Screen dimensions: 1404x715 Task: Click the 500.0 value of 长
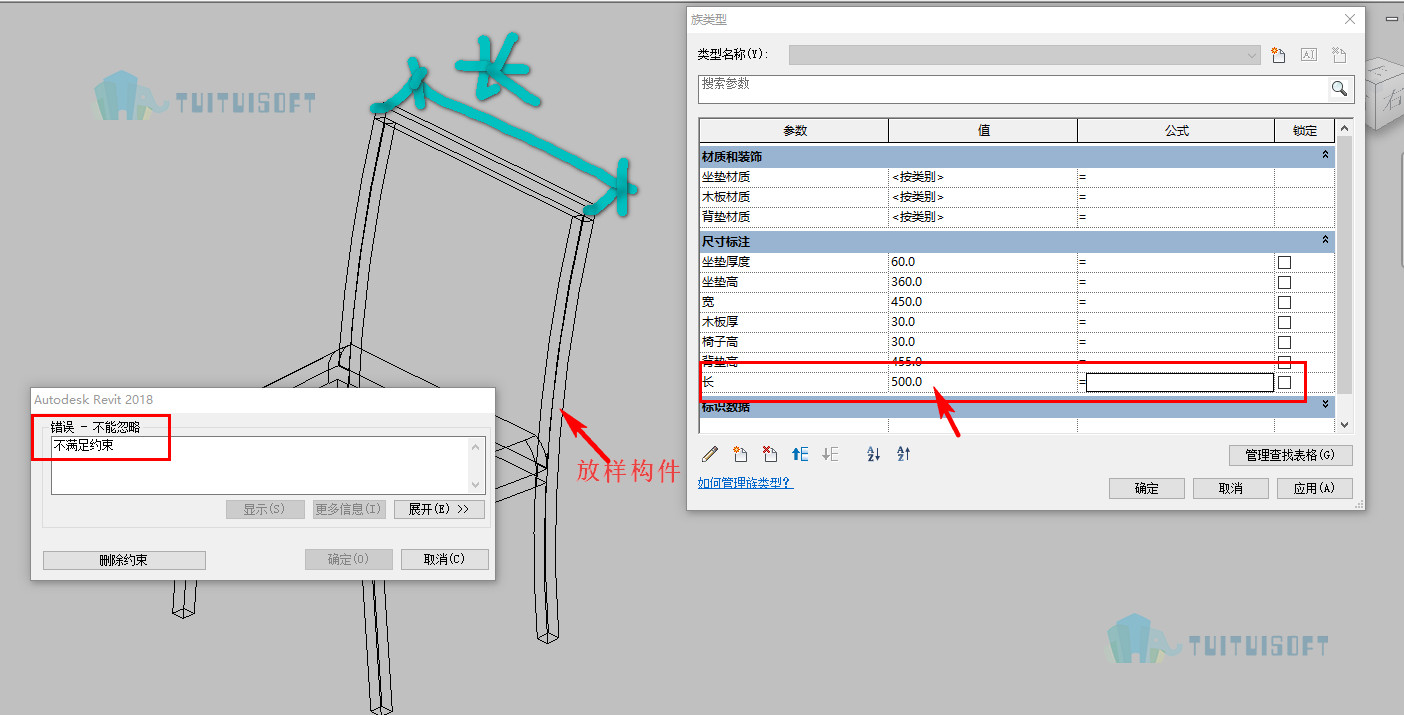(906, 382)
